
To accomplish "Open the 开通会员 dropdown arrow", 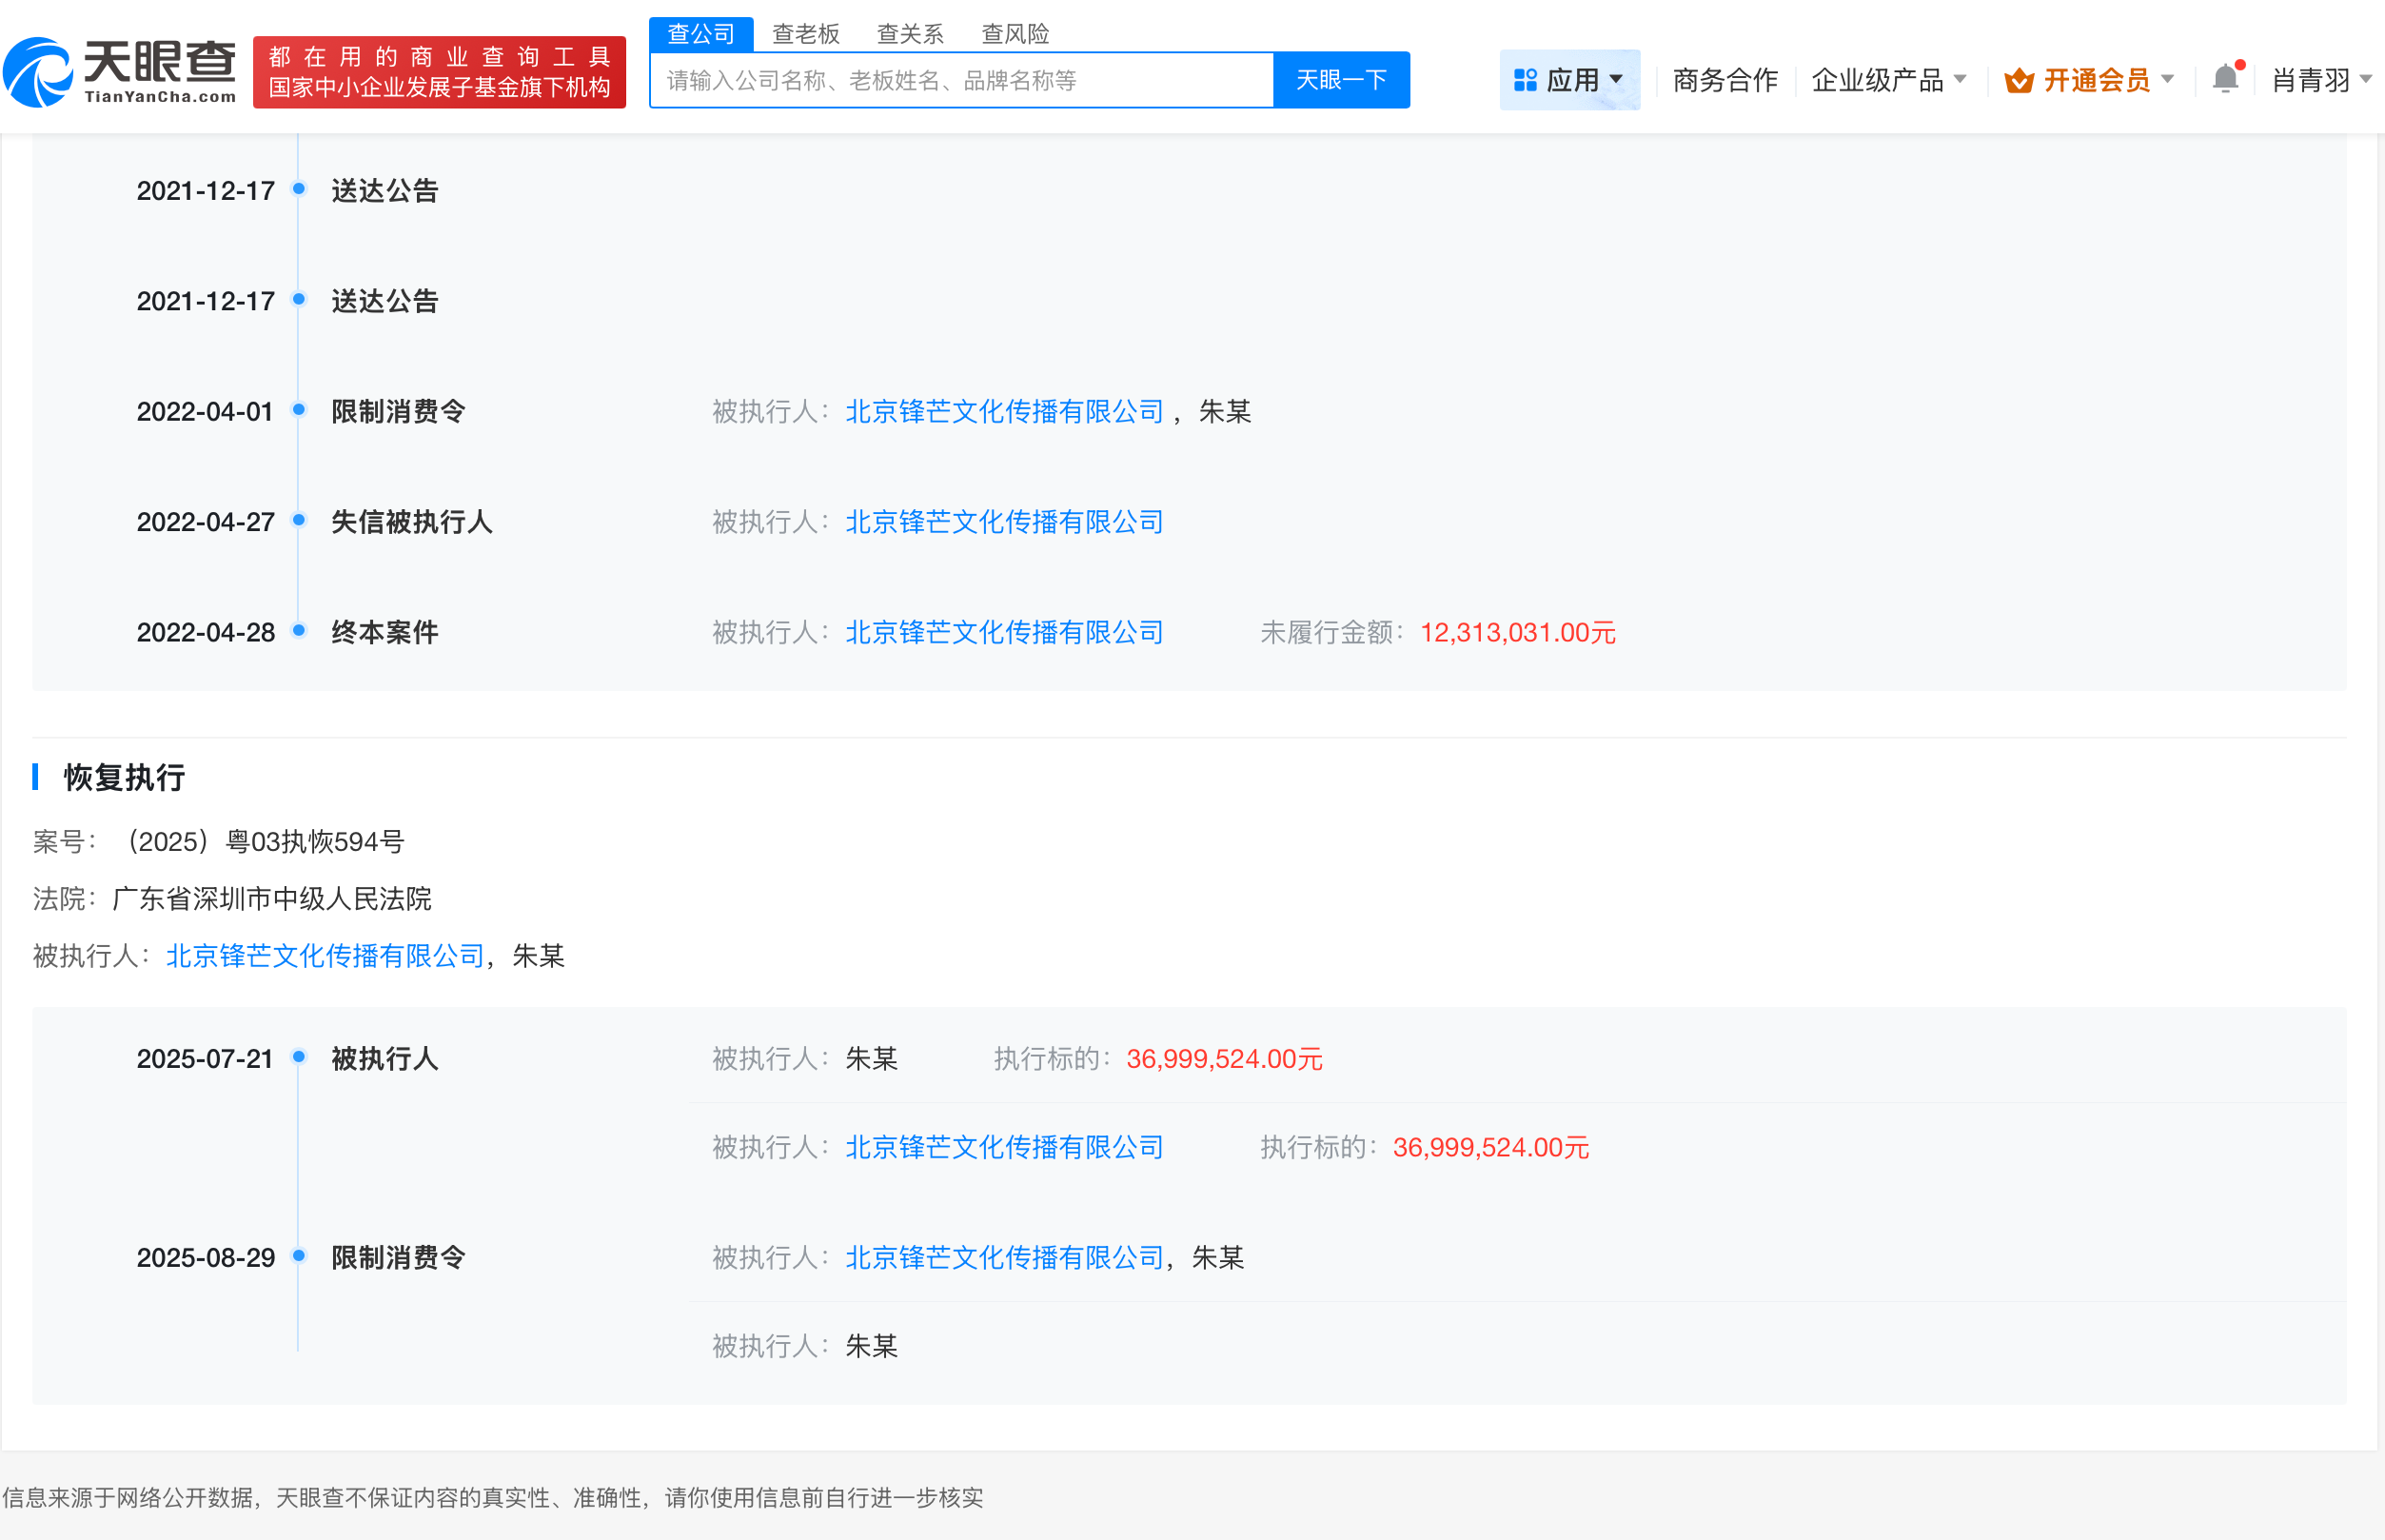I will coord(2167,80).
